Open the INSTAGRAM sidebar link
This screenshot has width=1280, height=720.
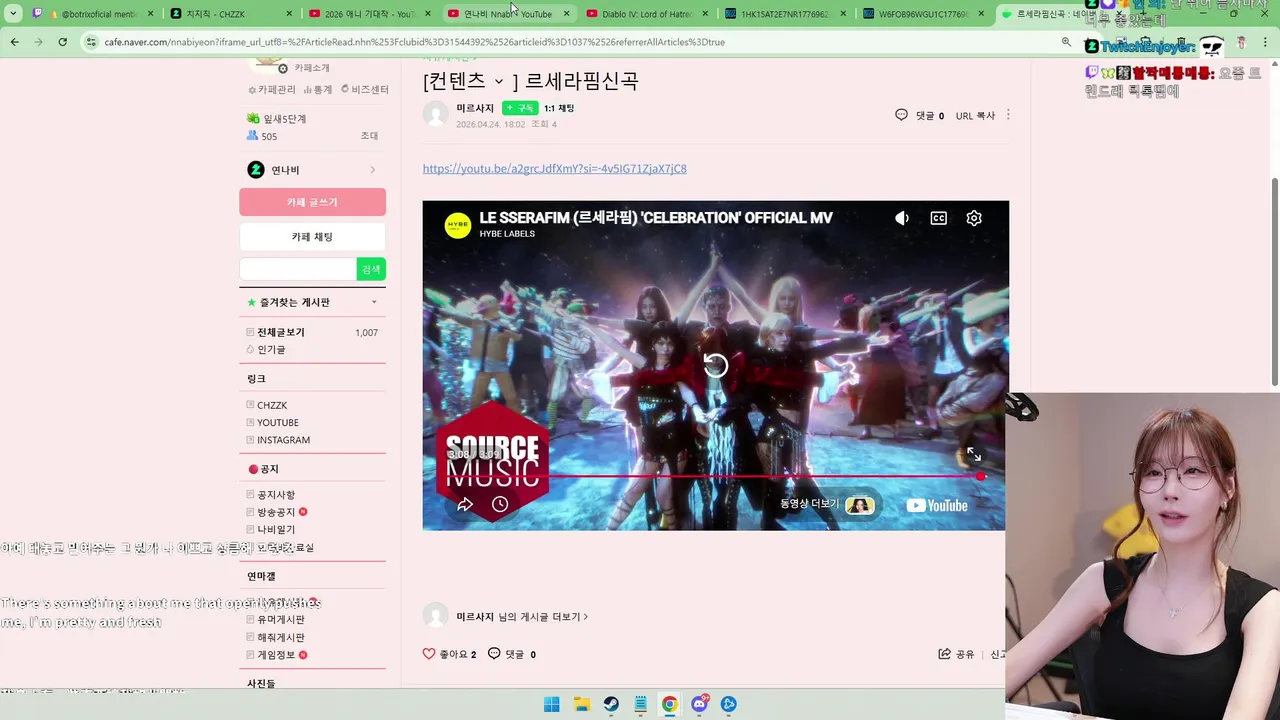[284, 440]
